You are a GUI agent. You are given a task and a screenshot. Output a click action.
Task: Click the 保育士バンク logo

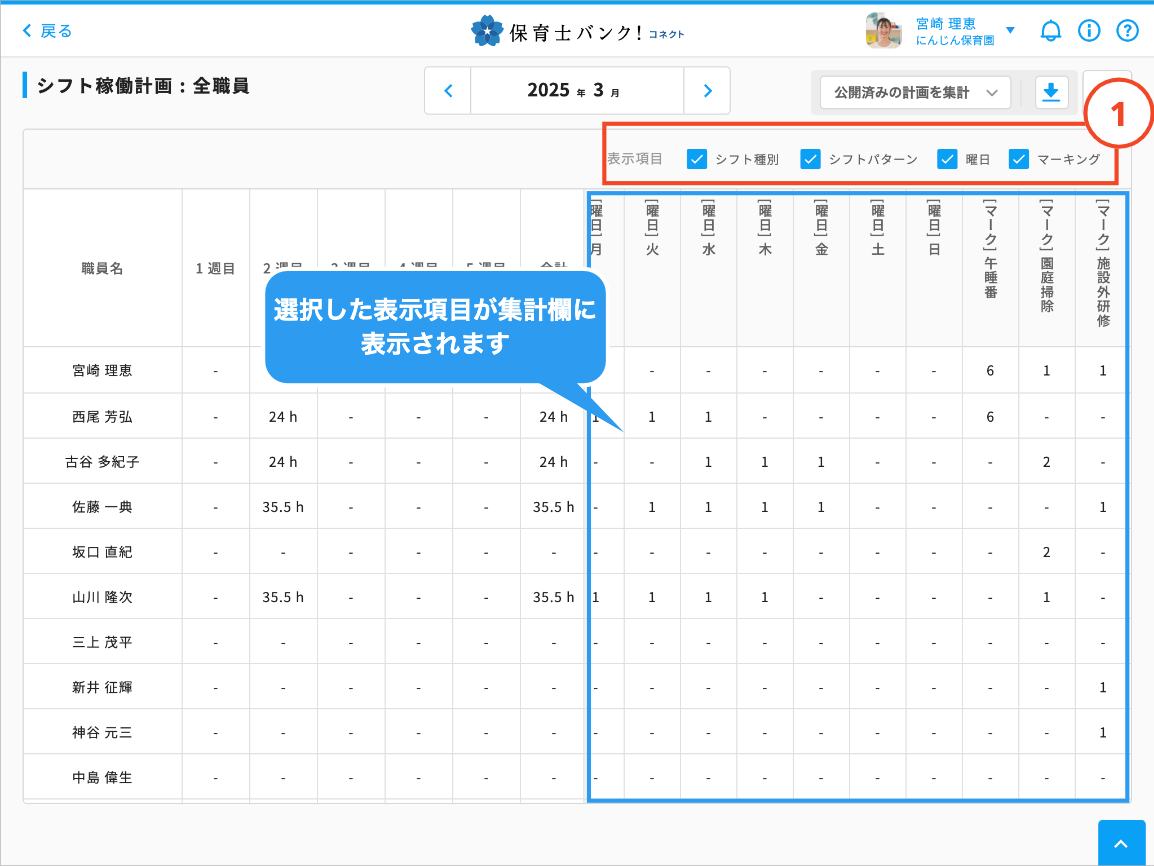pyautogui.click(x=577, y=31)
